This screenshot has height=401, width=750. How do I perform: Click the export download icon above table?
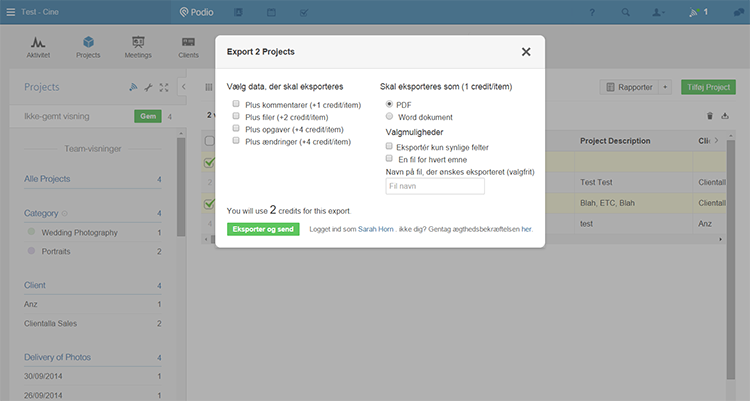click(726, 116)
